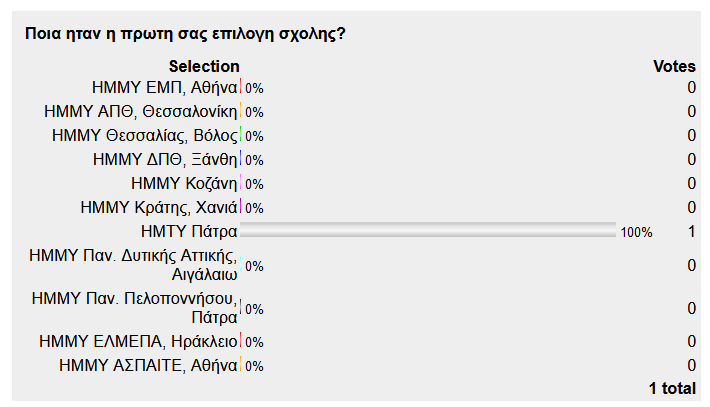Image resolution: width=710 pixels, height=407 pixels.
Task: Select the ΗΜΜΥ ΑΠΘ, Θεσσαλονίκη row label
Action: click(140, 111)
